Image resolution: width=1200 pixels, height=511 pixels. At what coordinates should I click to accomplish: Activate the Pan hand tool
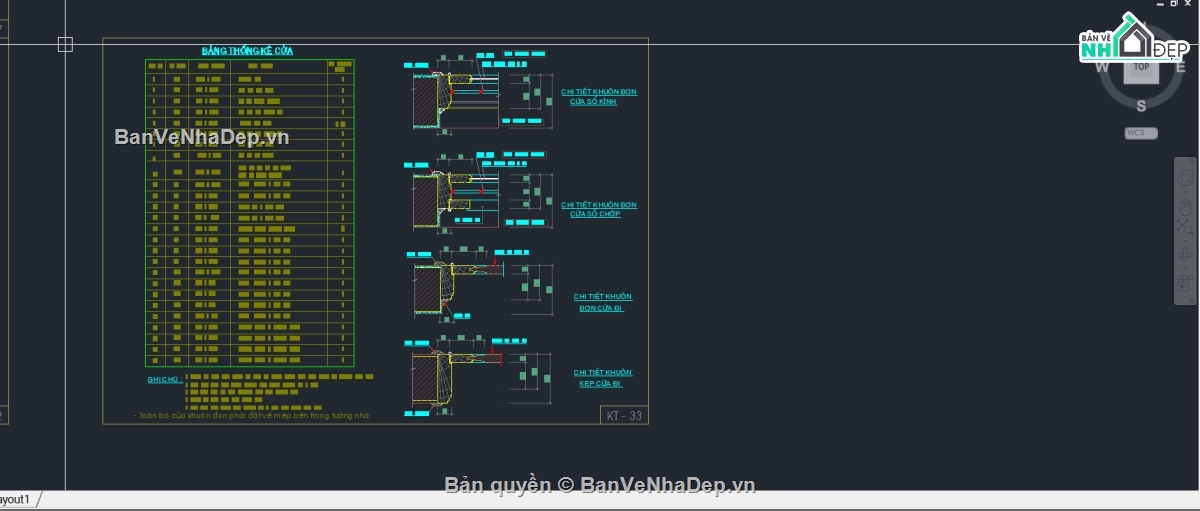[1185, 207]
